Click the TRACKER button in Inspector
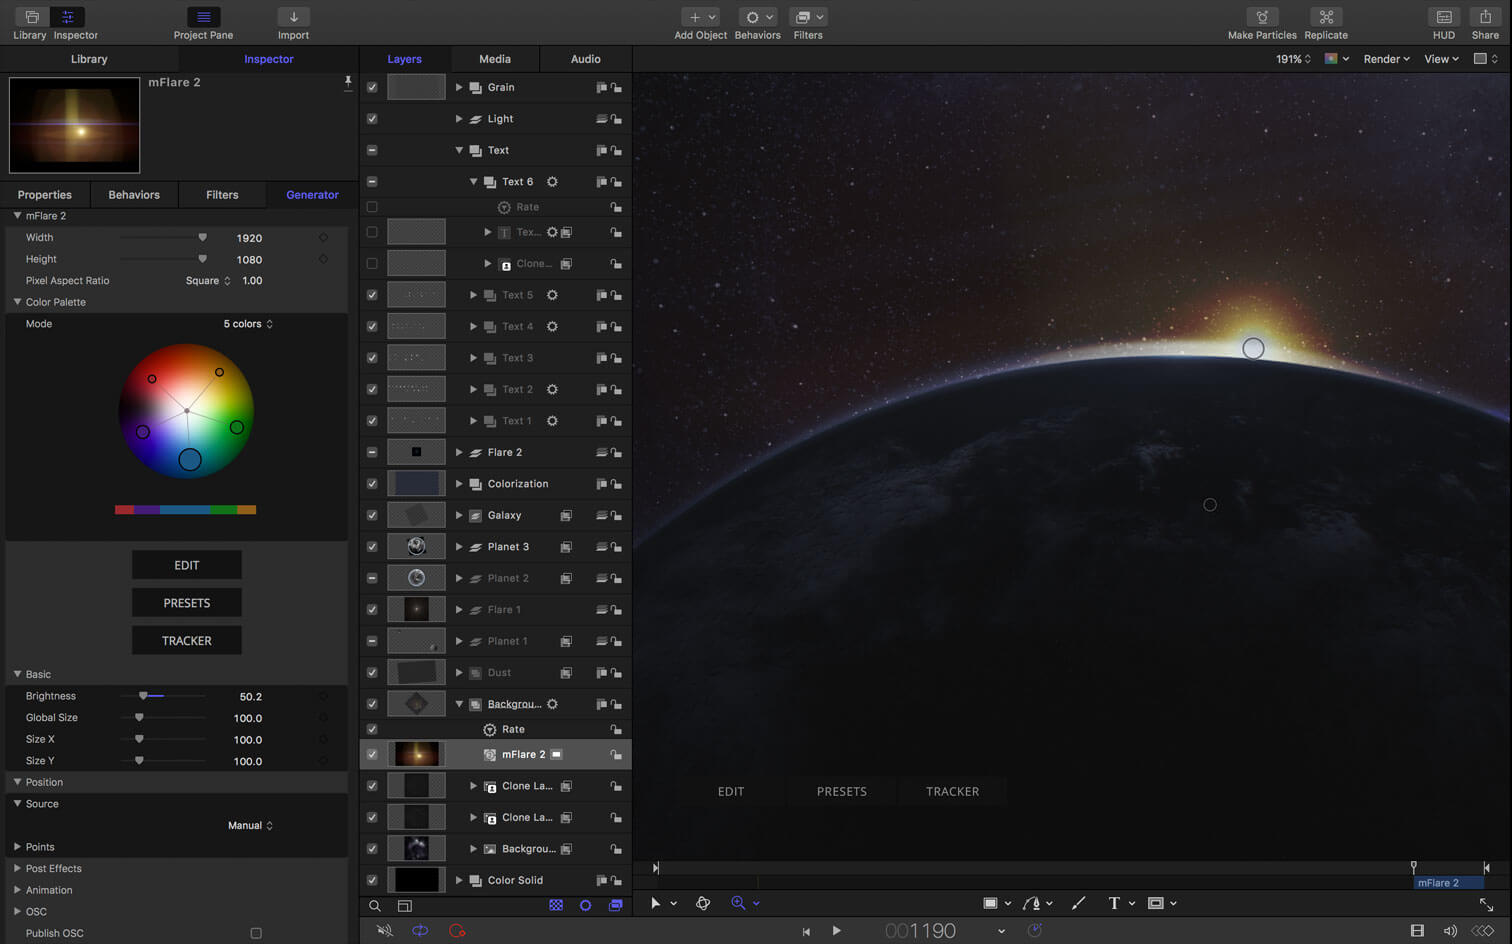This screenshot has width=1512, height=944. 187,641
